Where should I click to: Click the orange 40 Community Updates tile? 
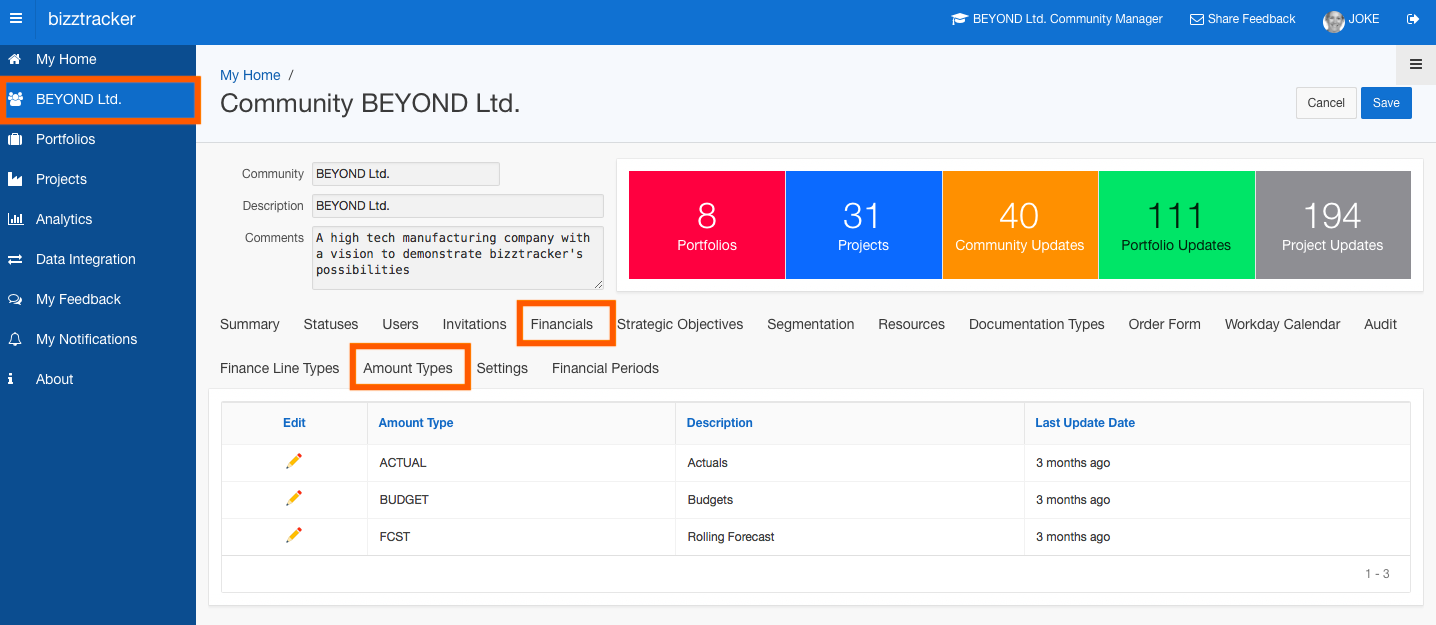(1020, 225)
